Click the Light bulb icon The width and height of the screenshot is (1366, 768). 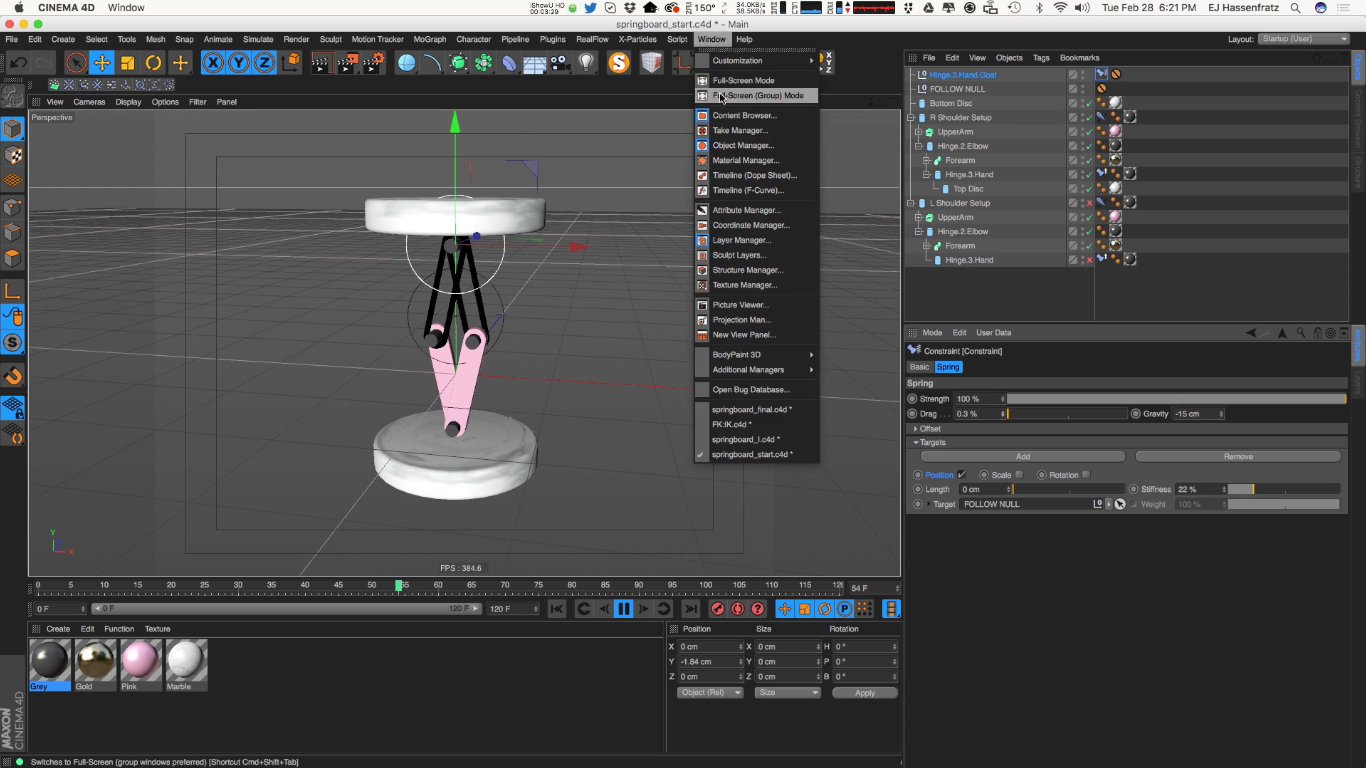[x=587, y=63]
